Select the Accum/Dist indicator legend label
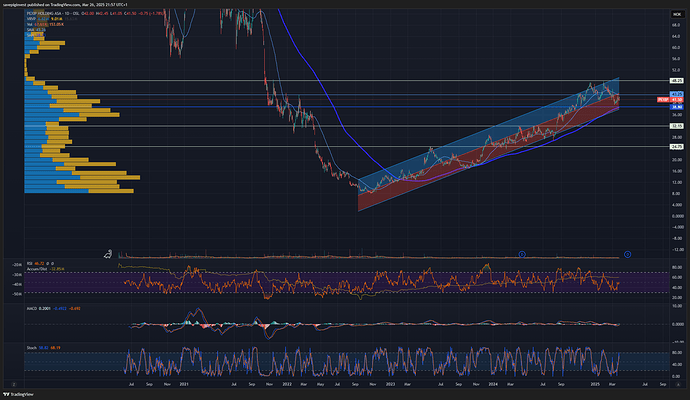 [37, 269]
